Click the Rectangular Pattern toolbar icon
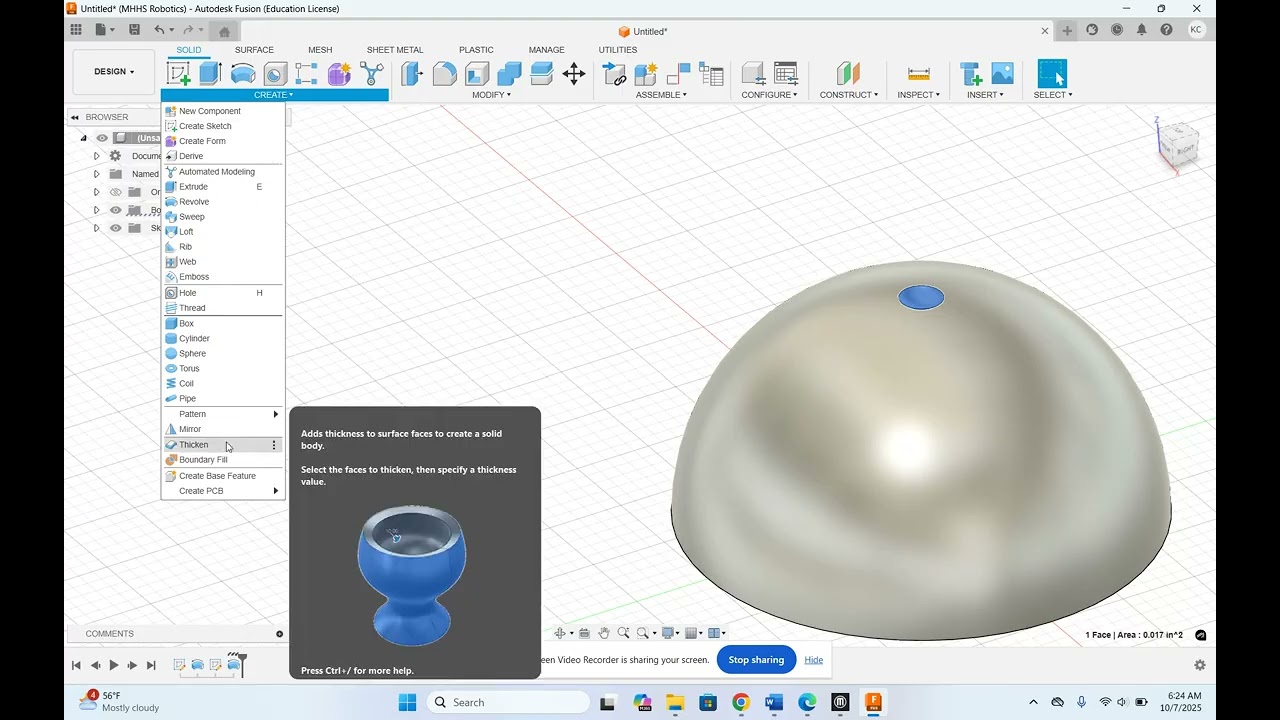The image size is (1280, 720). coord(307,73)
